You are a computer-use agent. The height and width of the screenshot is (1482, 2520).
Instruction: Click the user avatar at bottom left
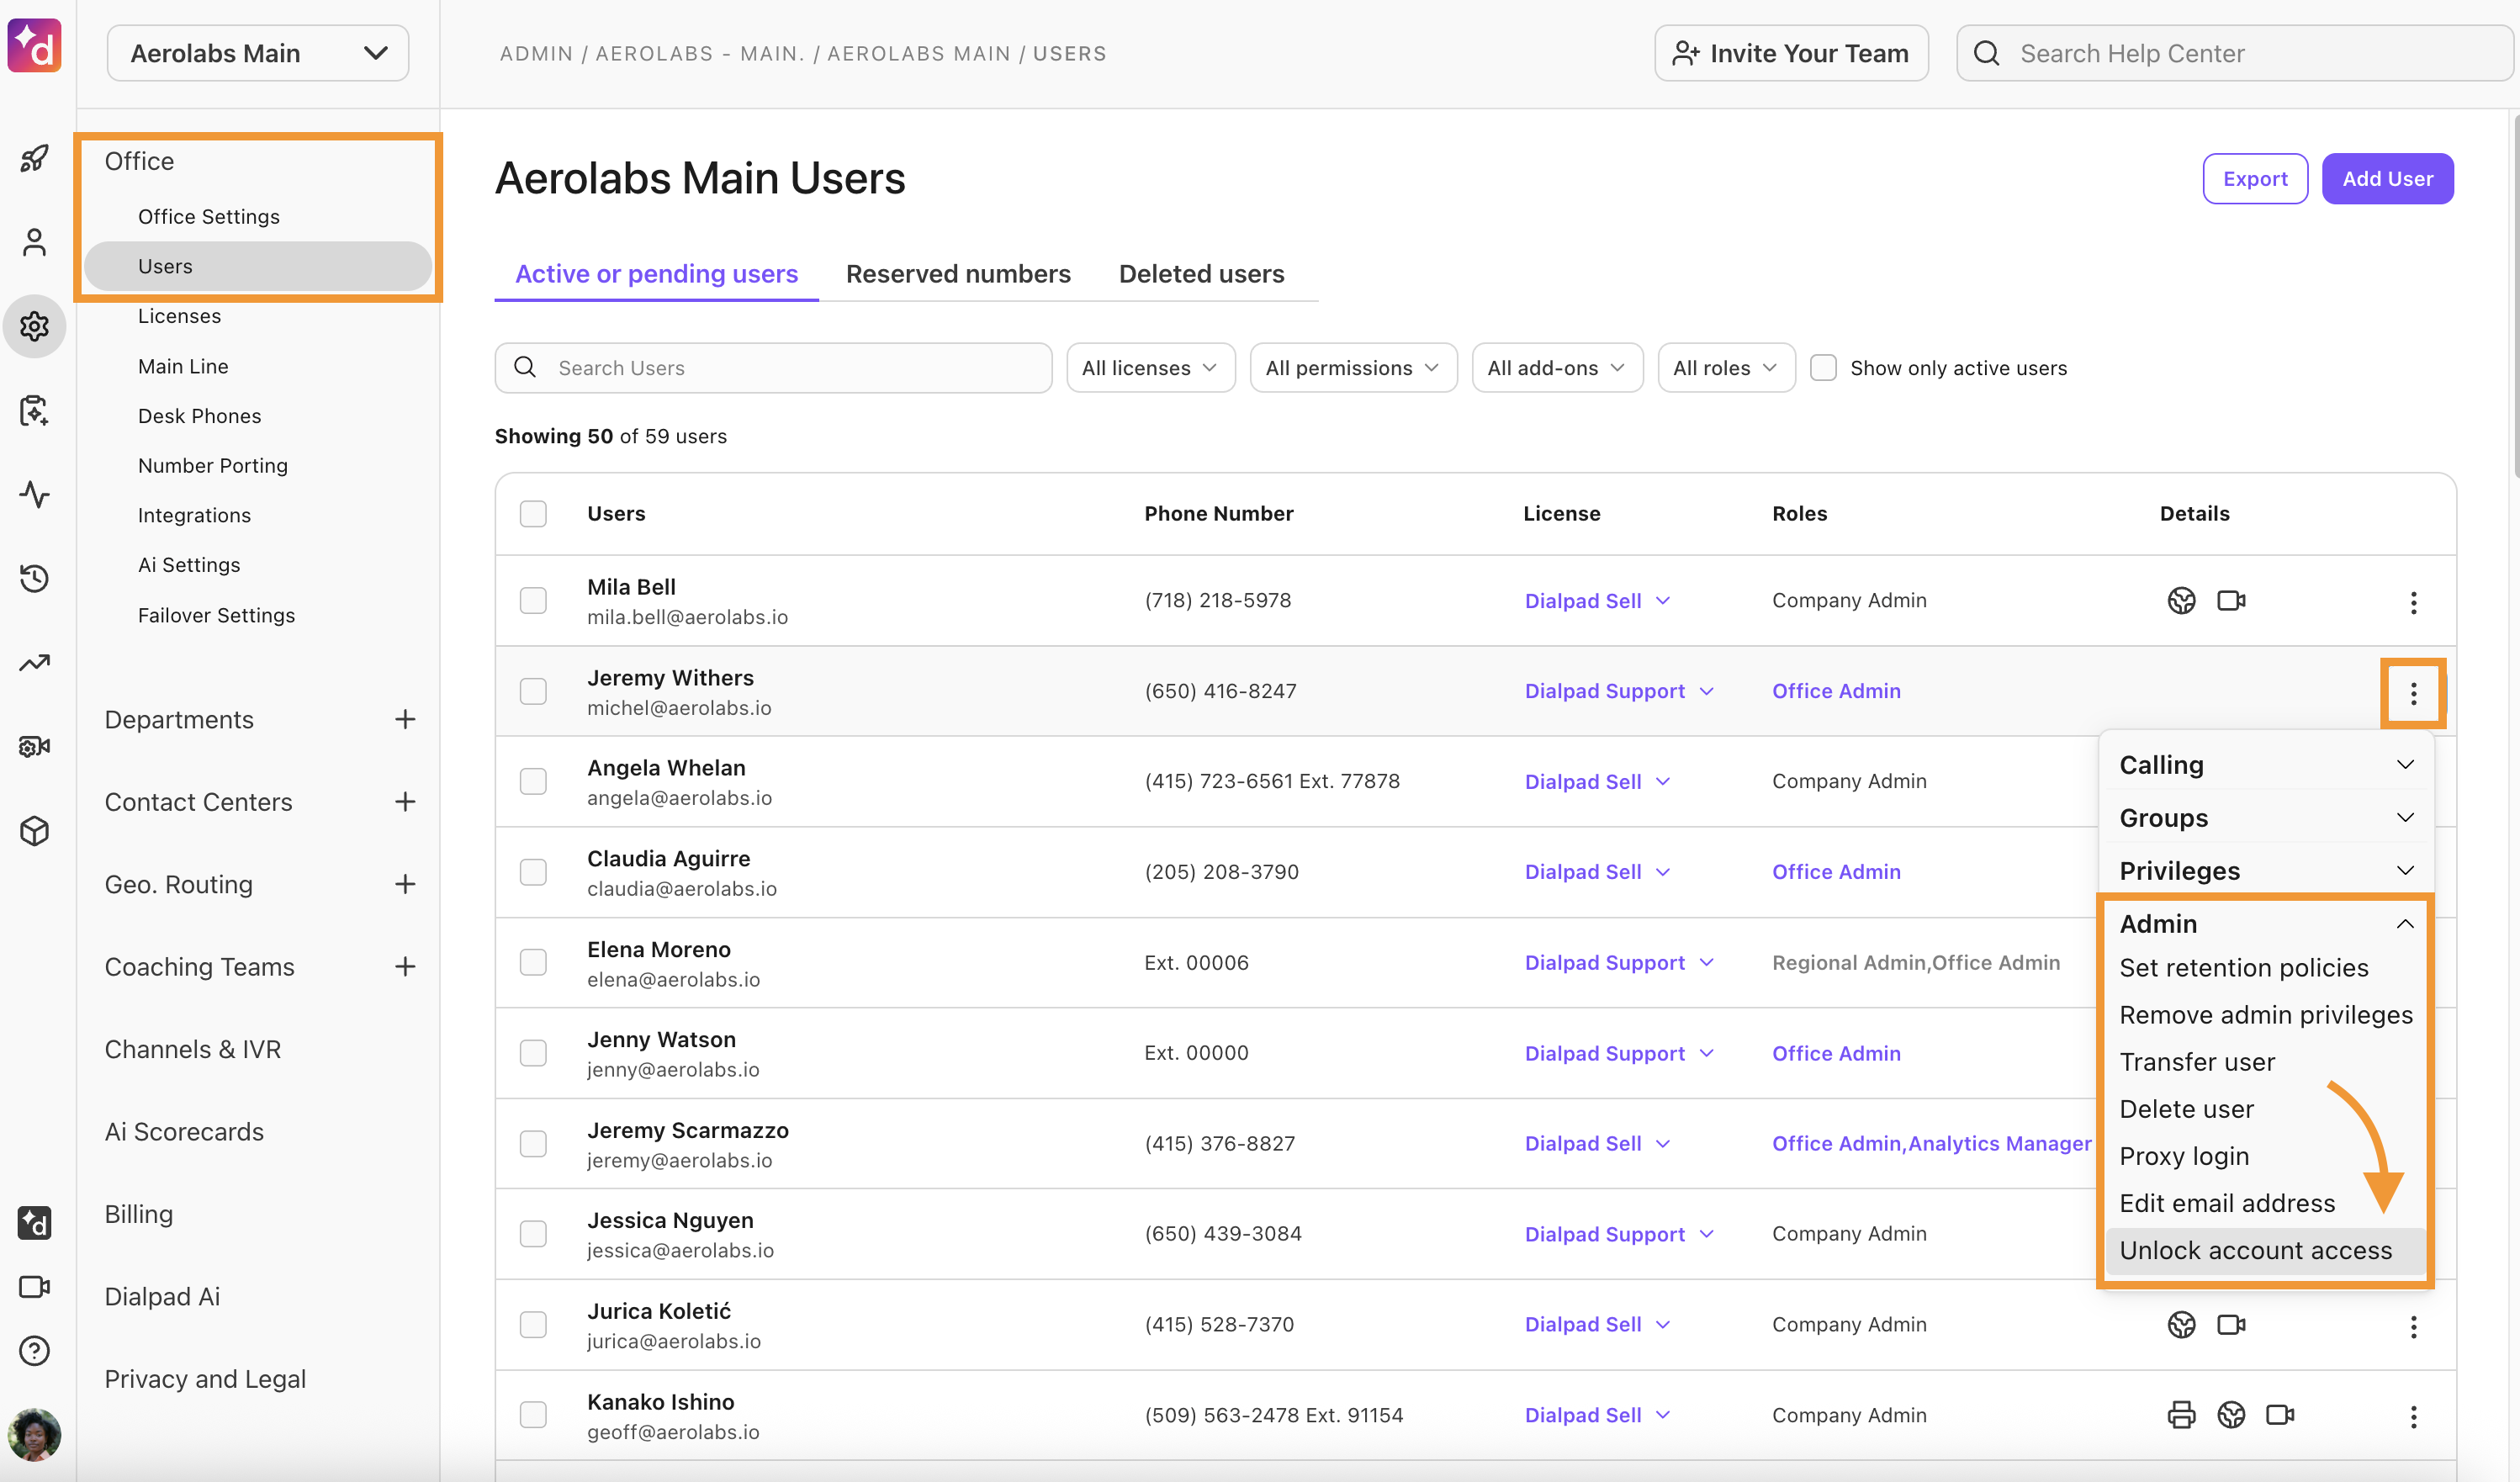(x=34, y=1435)
